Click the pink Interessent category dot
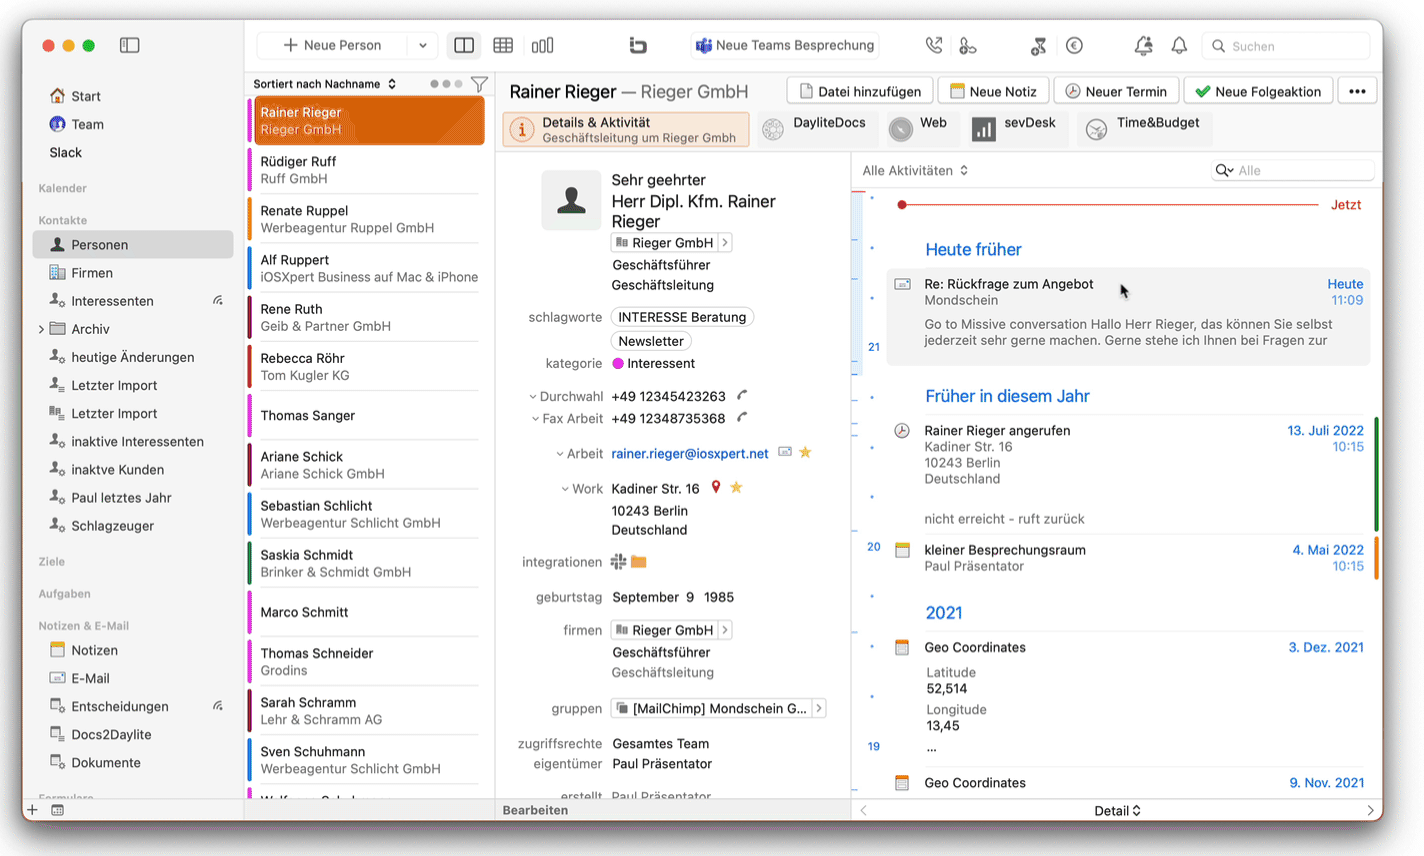The height and width of the screenshot is (856, 1424). coord(618,364)
